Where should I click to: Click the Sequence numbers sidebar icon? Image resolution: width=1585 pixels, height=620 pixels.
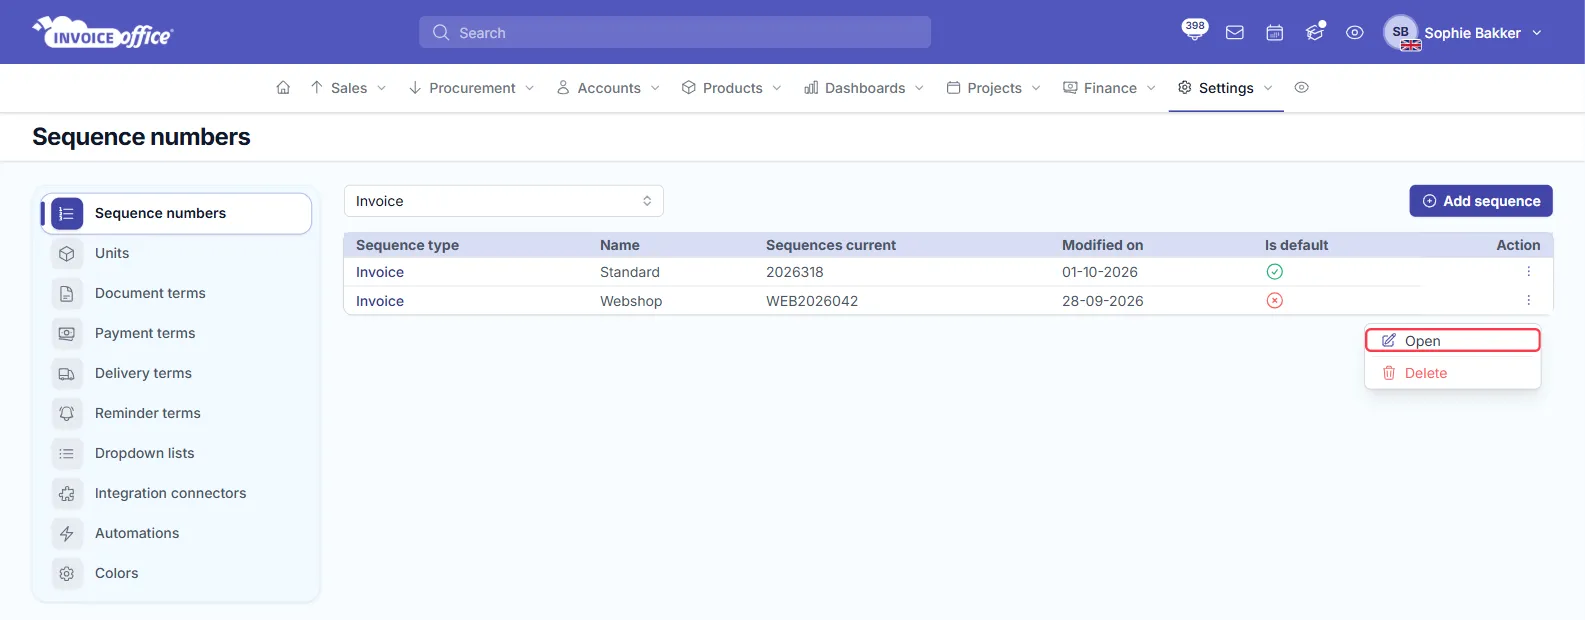(67, 213)
